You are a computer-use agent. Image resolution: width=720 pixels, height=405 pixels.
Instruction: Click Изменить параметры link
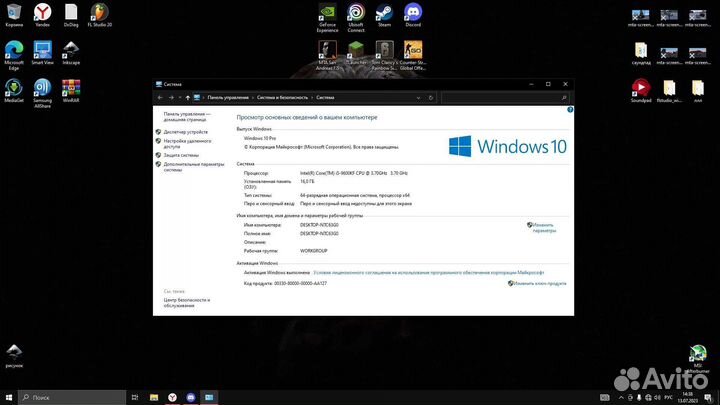coord(544,229)
